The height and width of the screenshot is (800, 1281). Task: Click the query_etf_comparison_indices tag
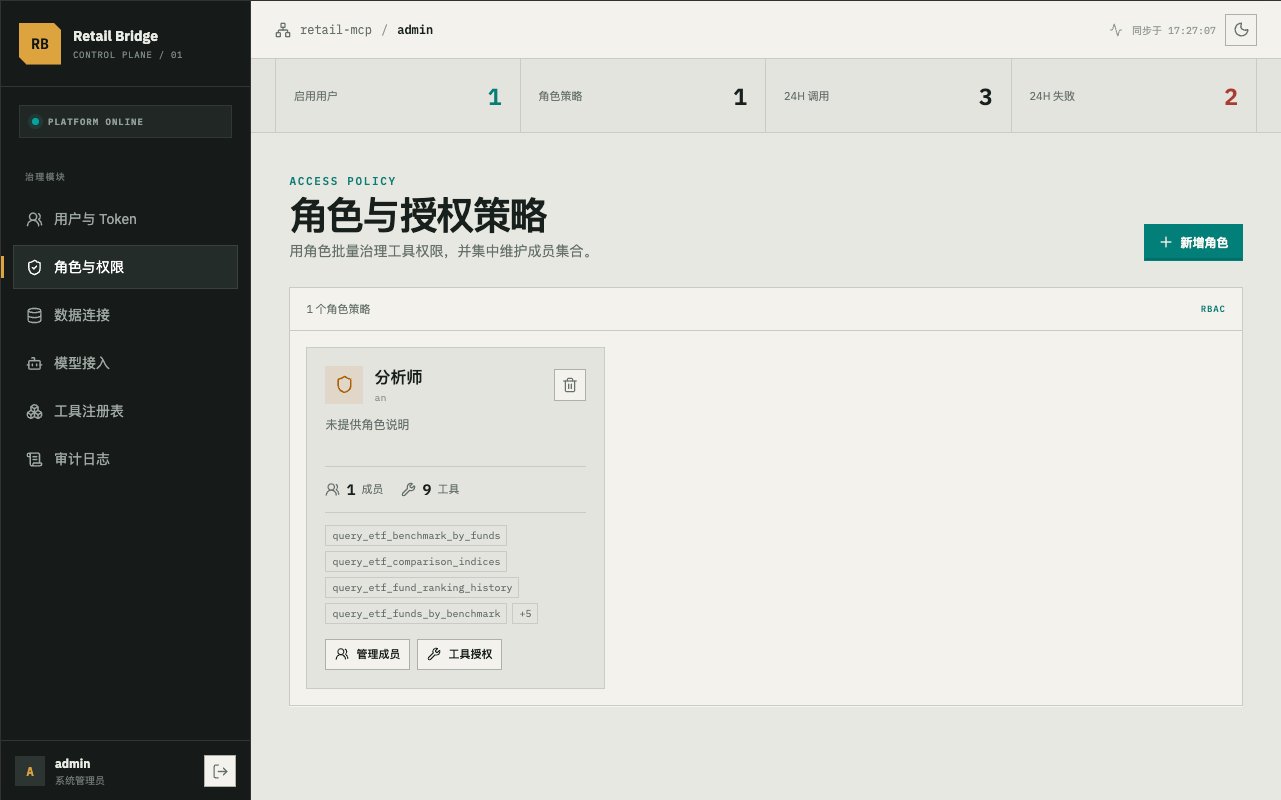pyautogui.click(x=416, y=561)
